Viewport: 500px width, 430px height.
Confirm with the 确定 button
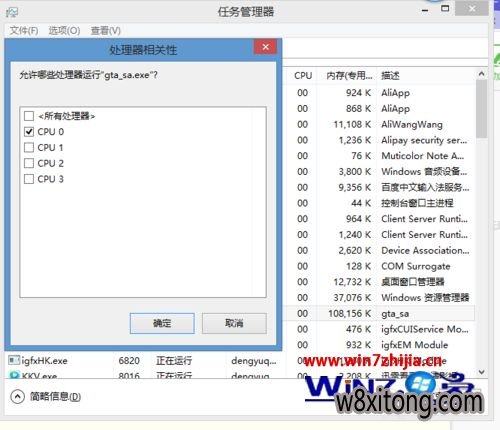click(x=162, y=323)
